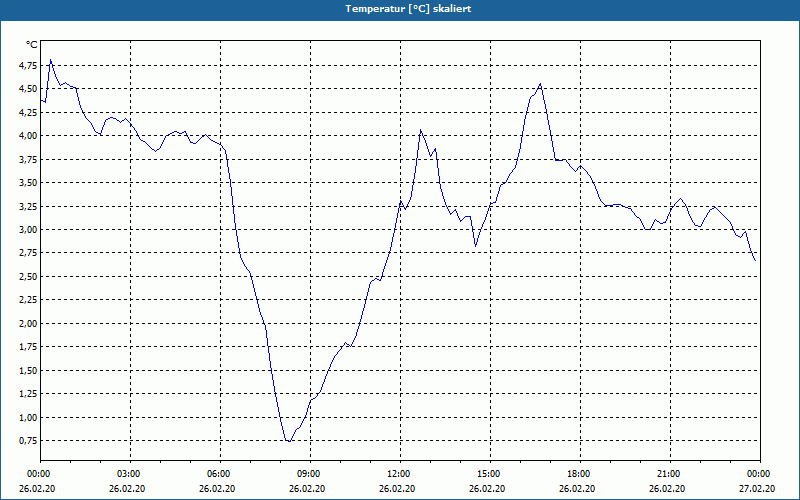Click the °C unit label on the y-axis
Image resolution: width=800 pixels, height=500 pixels.
coord(32,45)
